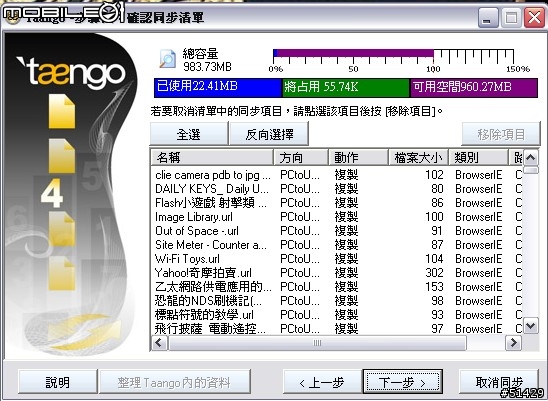548x401 pixels.
Task: Select the 'Yahoo!奇摩拍賣.url' row
Action: point(337,273)
